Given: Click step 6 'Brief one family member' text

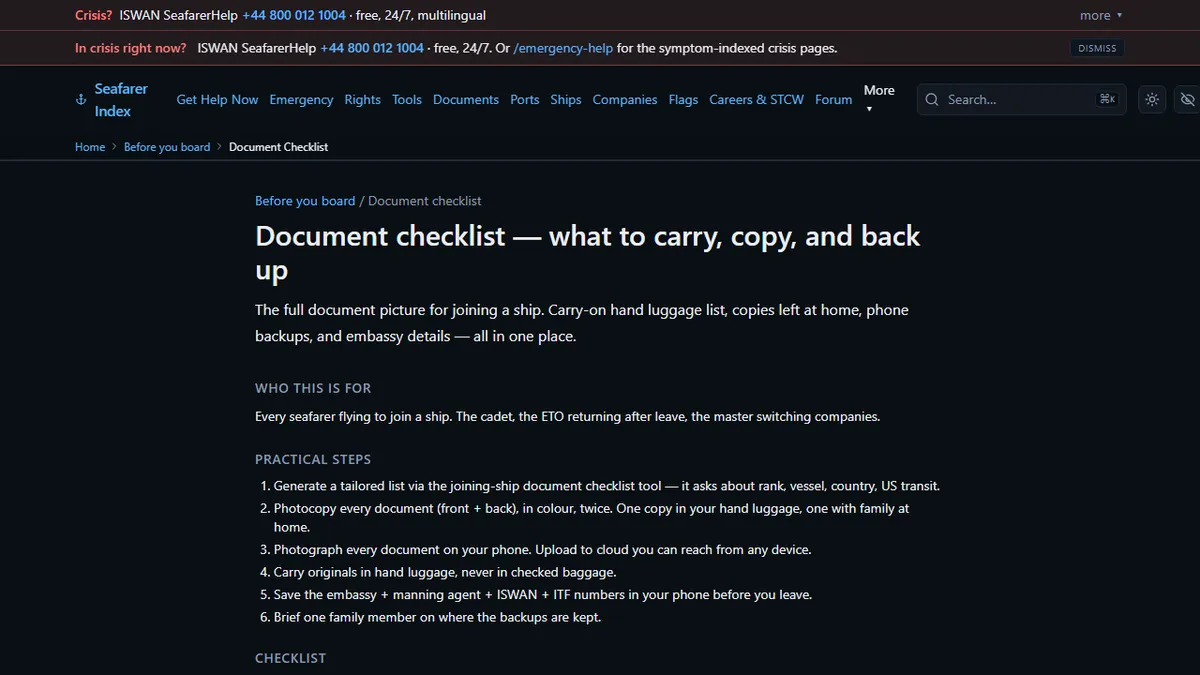Looking at the screenshot, I should pos(438,617).
